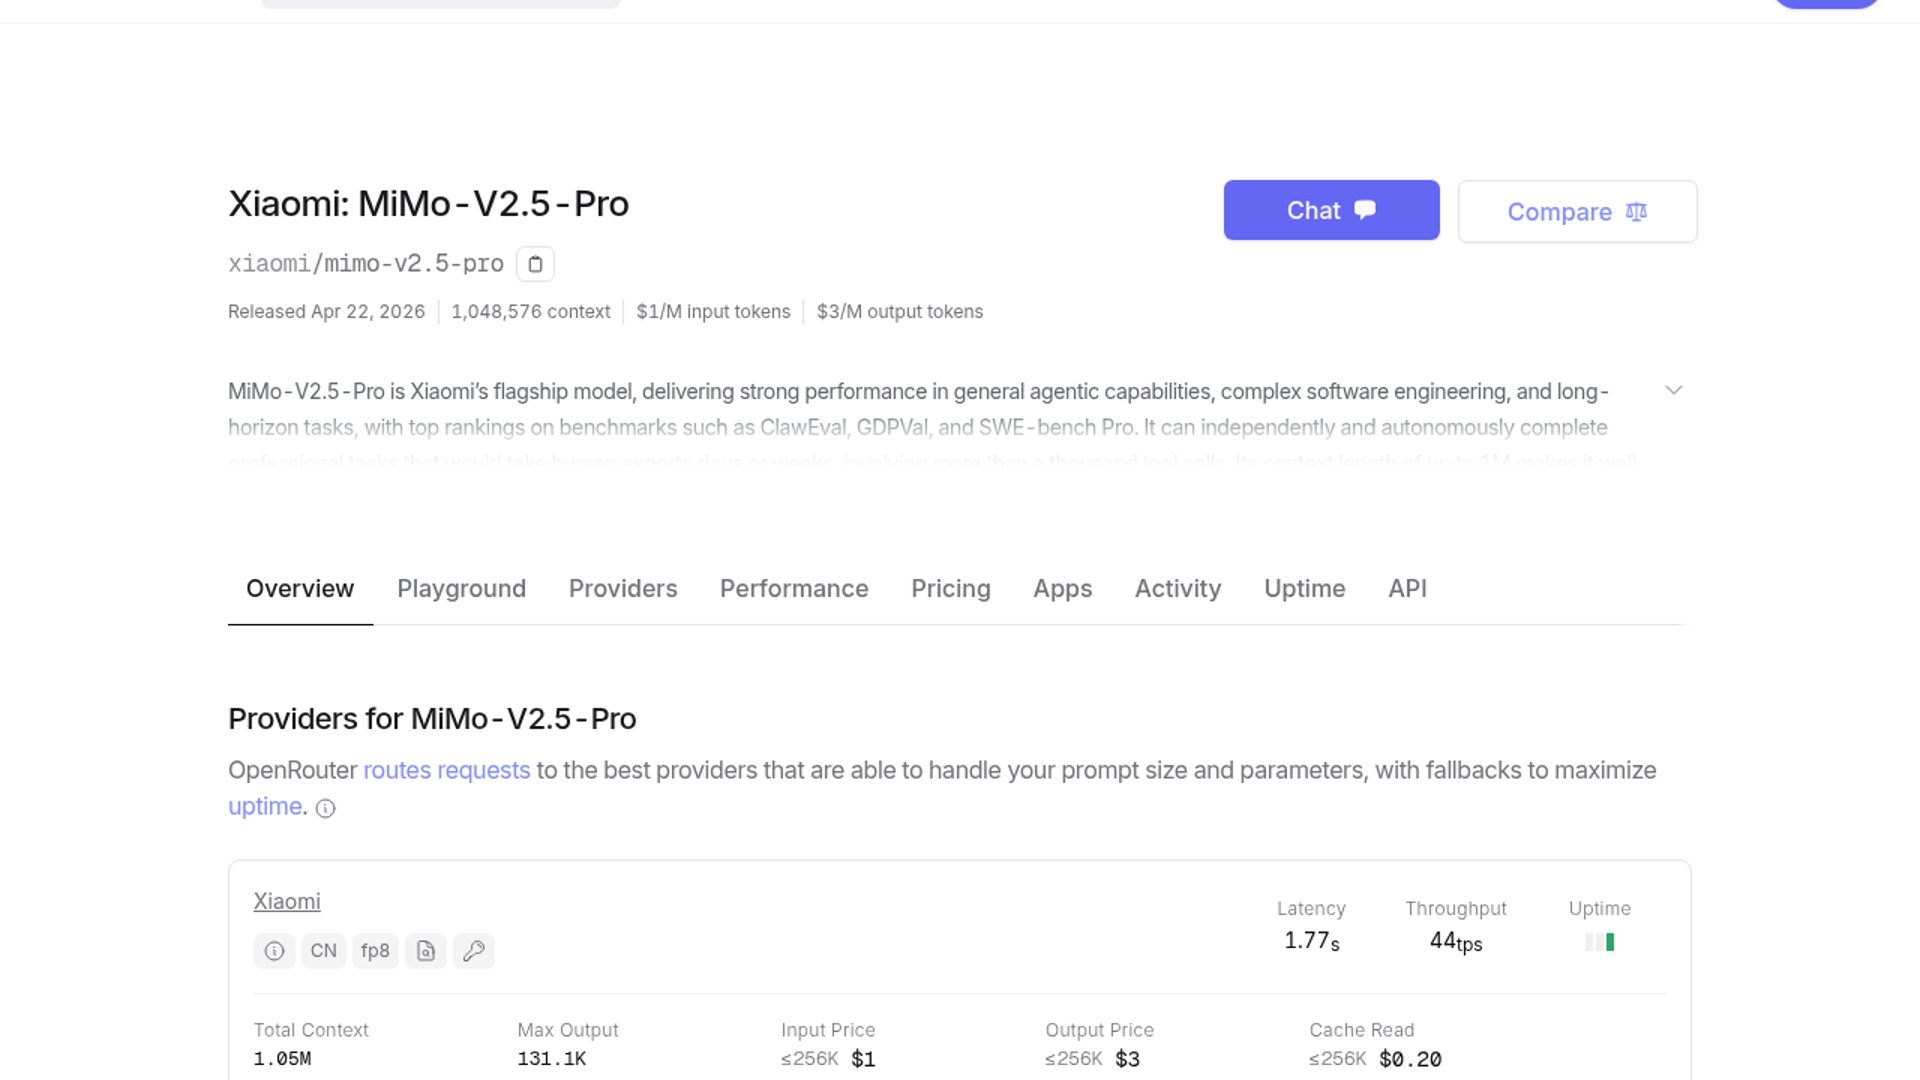Open the Xiaomi provider link
1920x1080 pixels.
pos(287,902)
